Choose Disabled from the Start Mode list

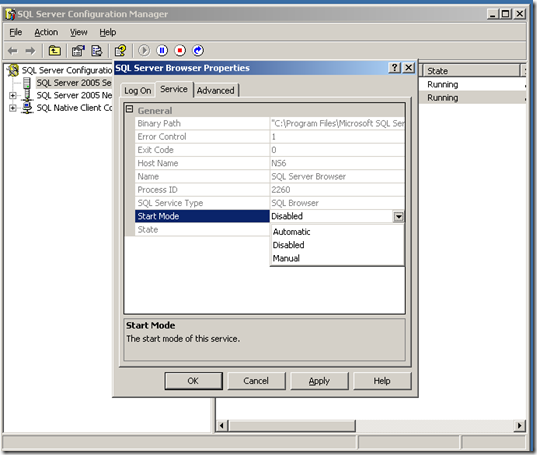(x=337, y=245)
